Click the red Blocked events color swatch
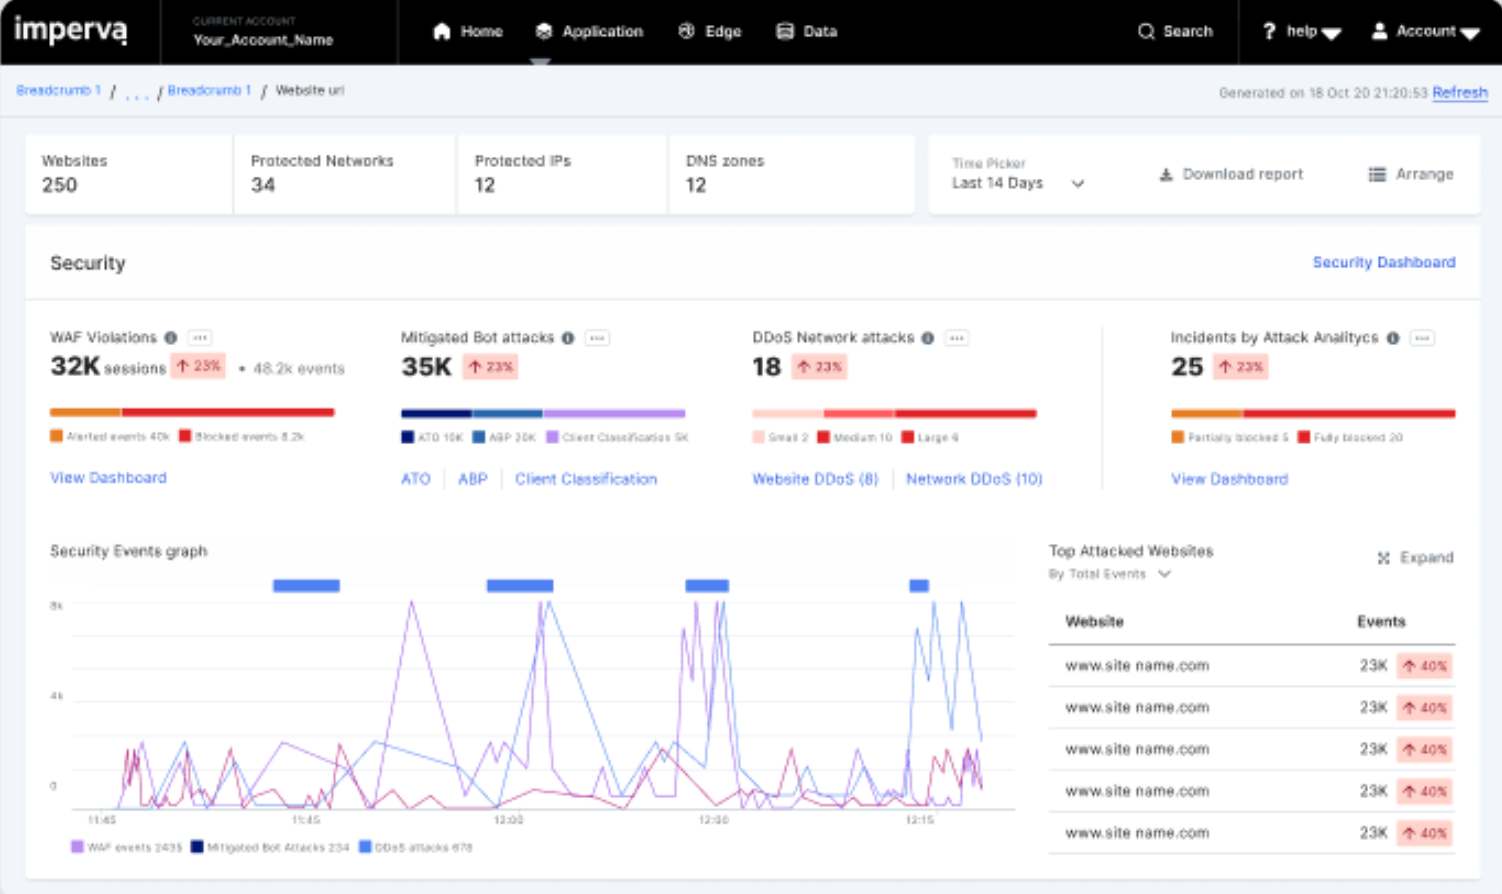This screenshot has height=894, width=1502. pyautogui.click(x=184, y=437)
